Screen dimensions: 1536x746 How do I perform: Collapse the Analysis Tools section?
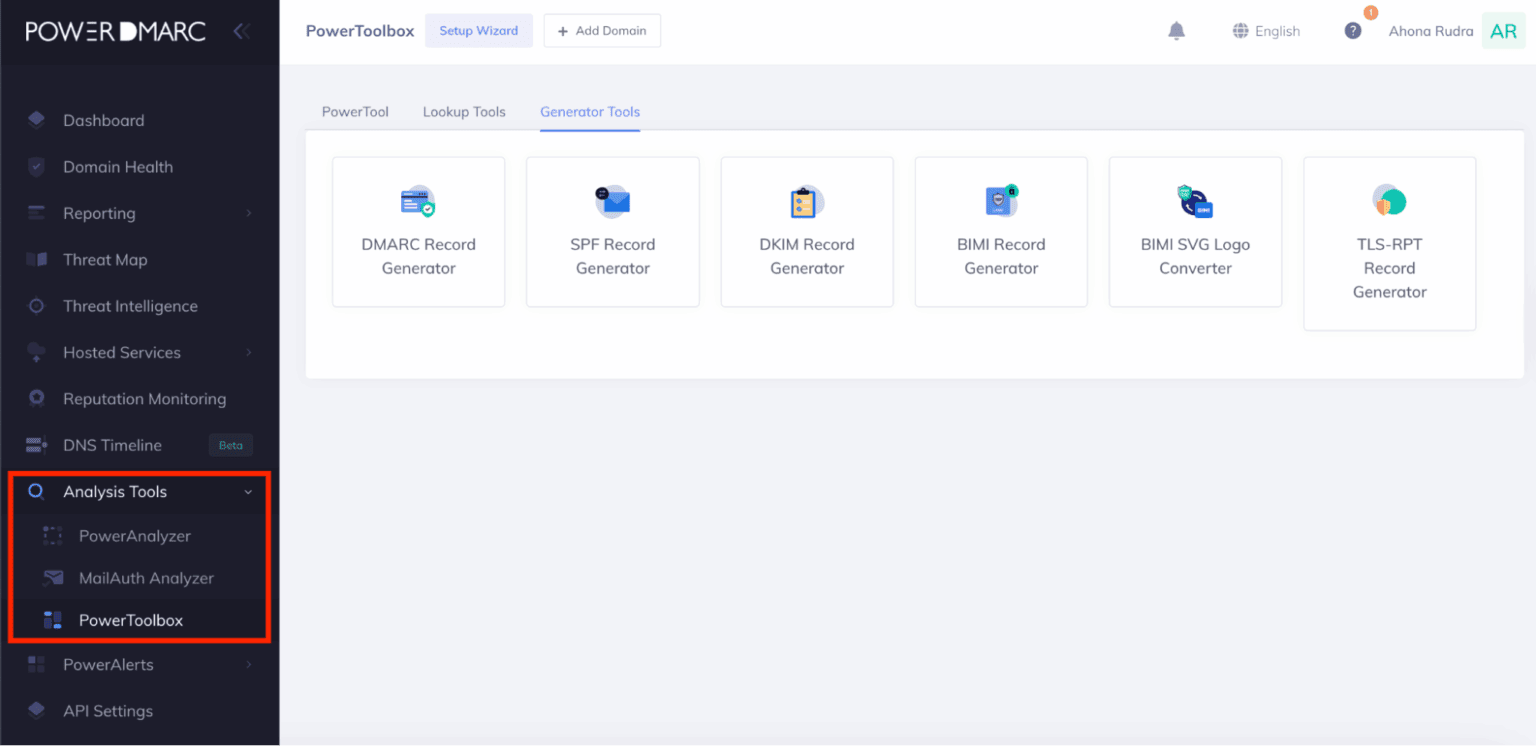(248, 491)
